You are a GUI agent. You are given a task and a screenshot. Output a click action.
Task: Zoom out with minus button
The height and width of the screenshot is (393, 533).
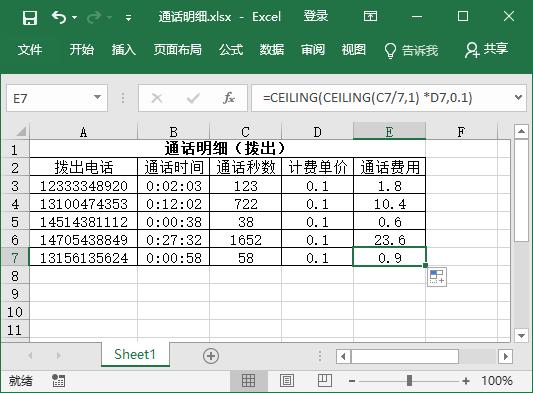[352, 381]
